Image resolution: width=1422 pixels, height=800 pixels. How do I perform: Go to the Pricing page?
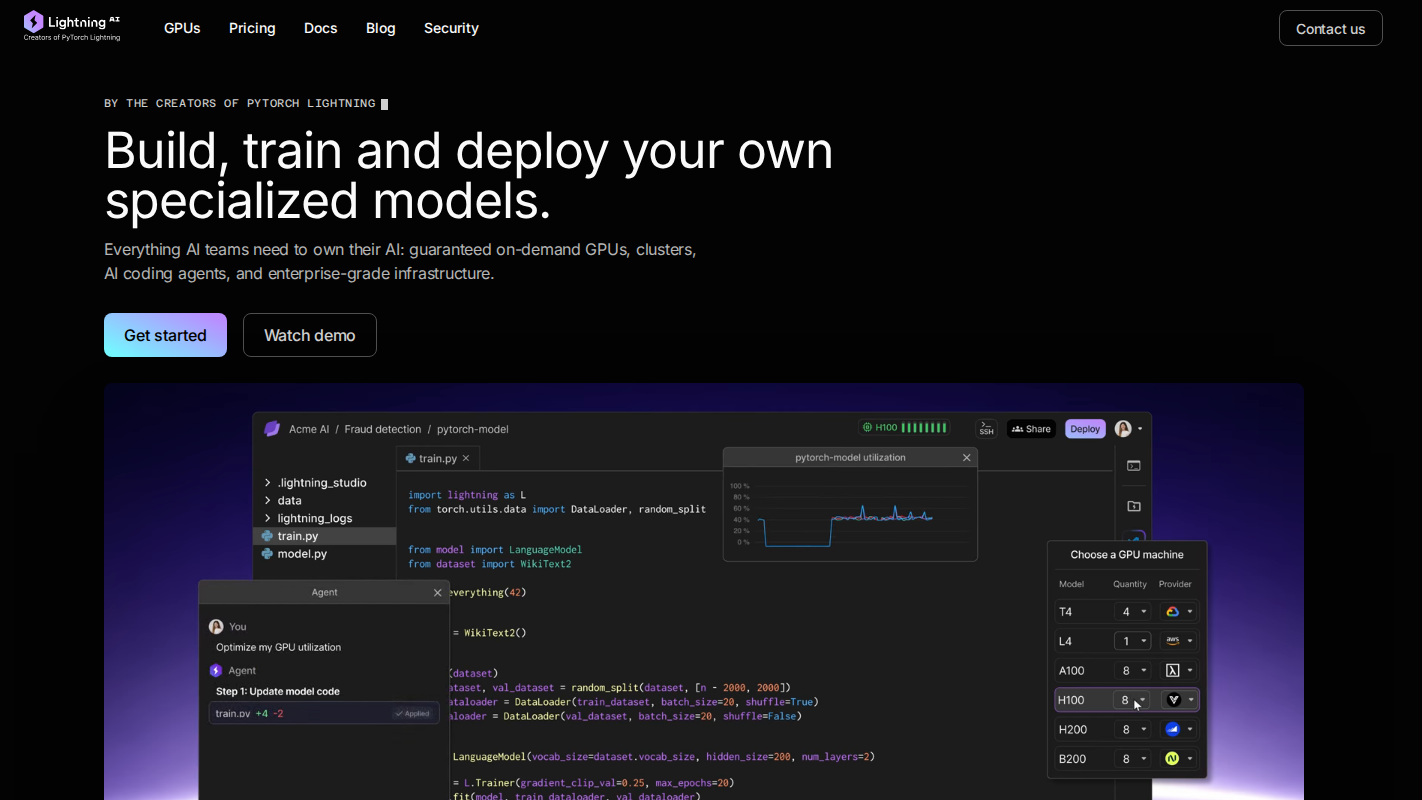[x=252, y=28]
